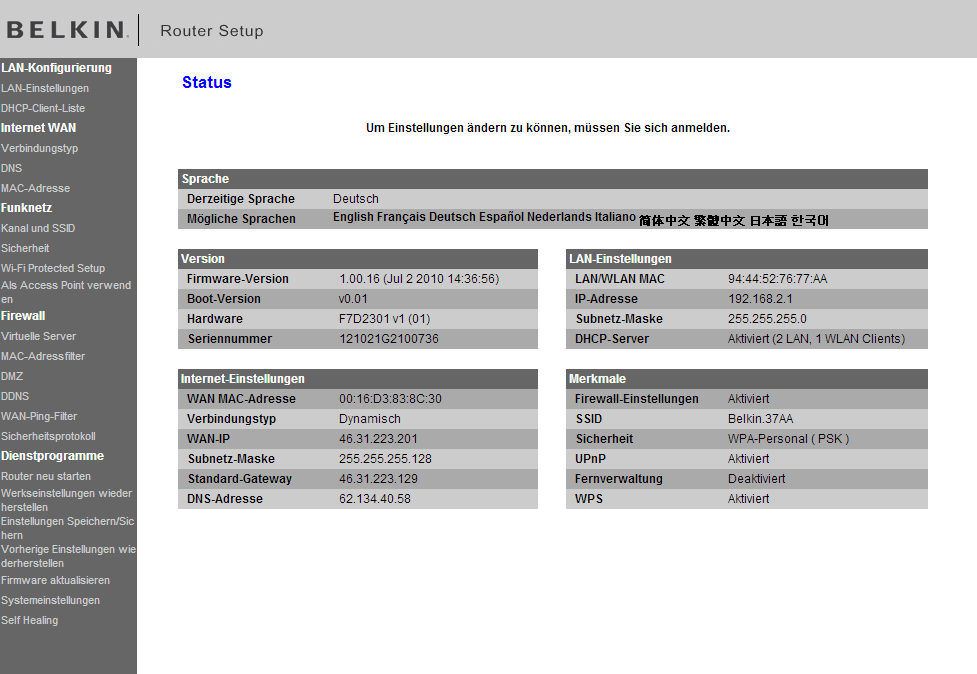
Task: Open DDNS settings
Action: coord(15,396)
